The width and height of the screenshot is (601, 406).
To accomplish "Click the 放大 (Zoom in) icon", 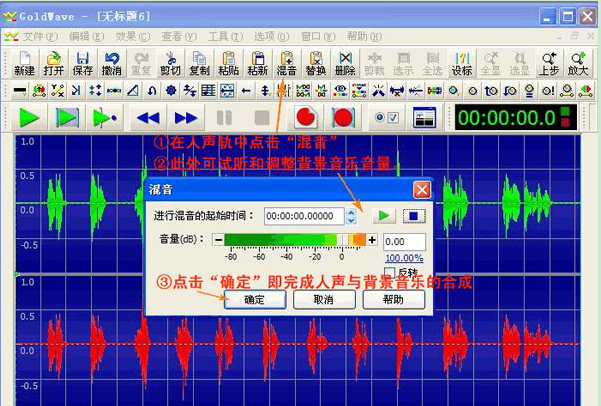I will [x=578, y=64].
